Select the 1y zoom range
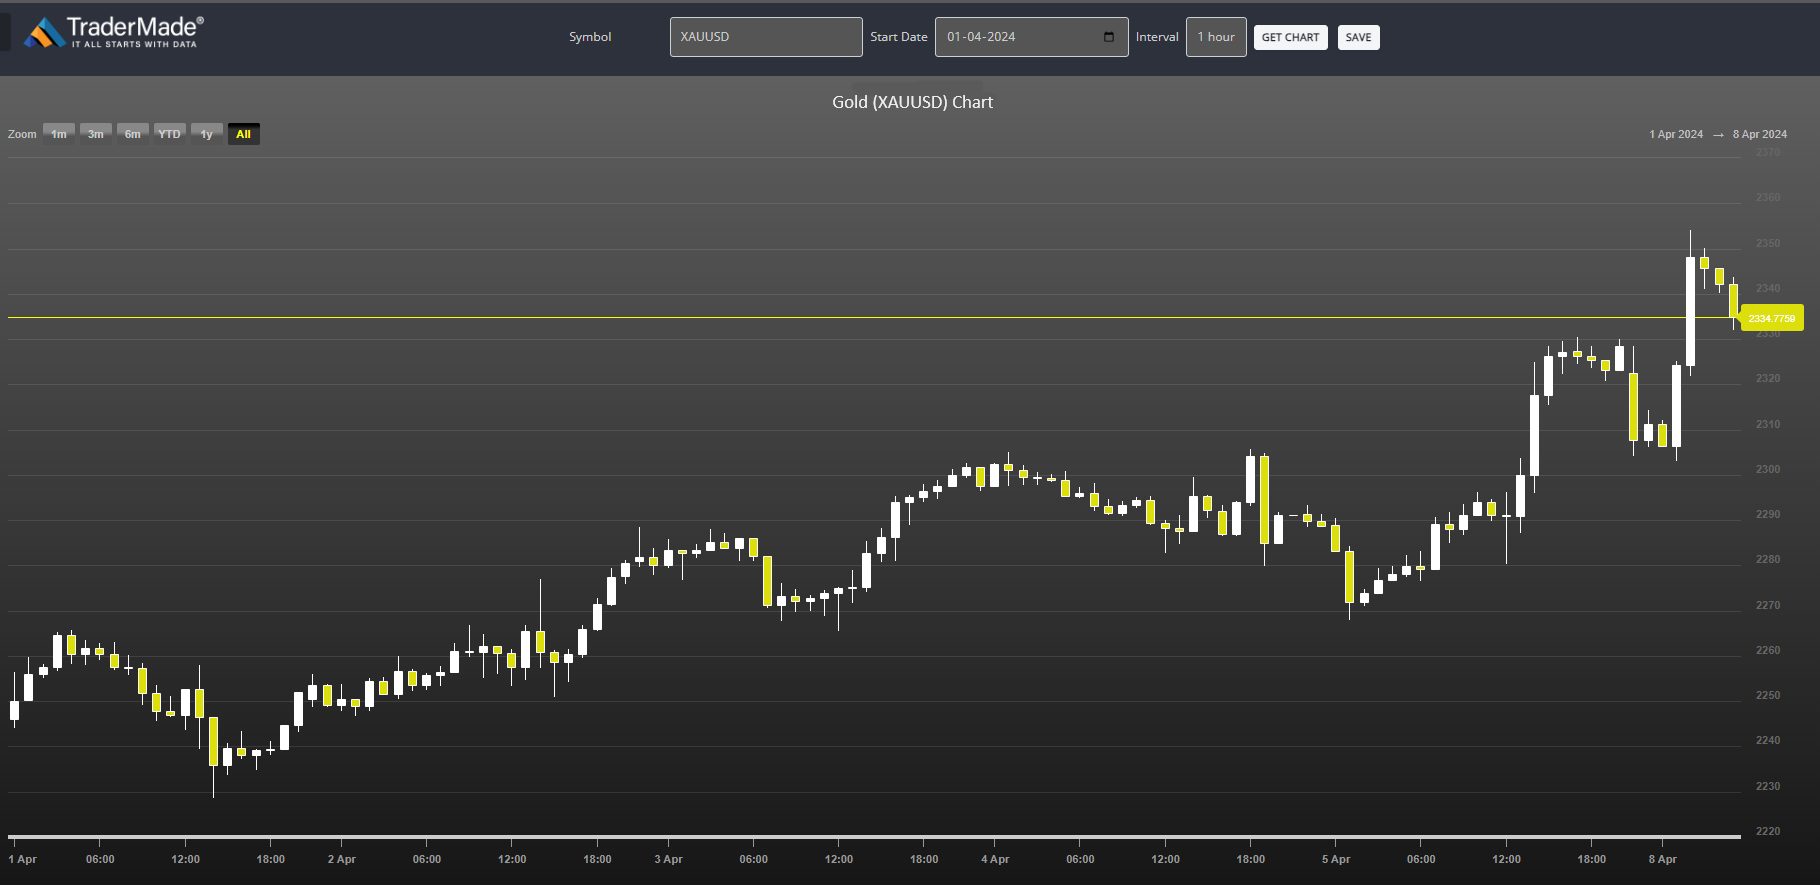Image resolution: width=1820 pixels, height=885 pixels. (x=207, y=134)
